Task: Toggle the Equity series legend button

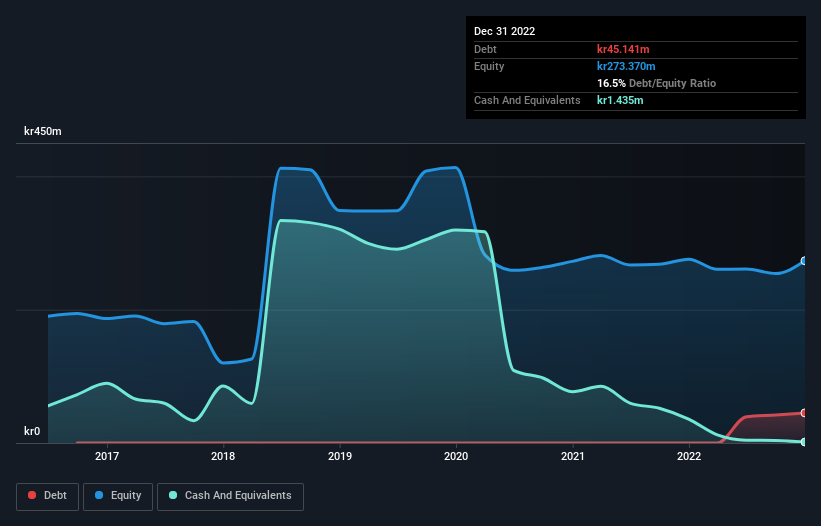Action: pos(118,496)
